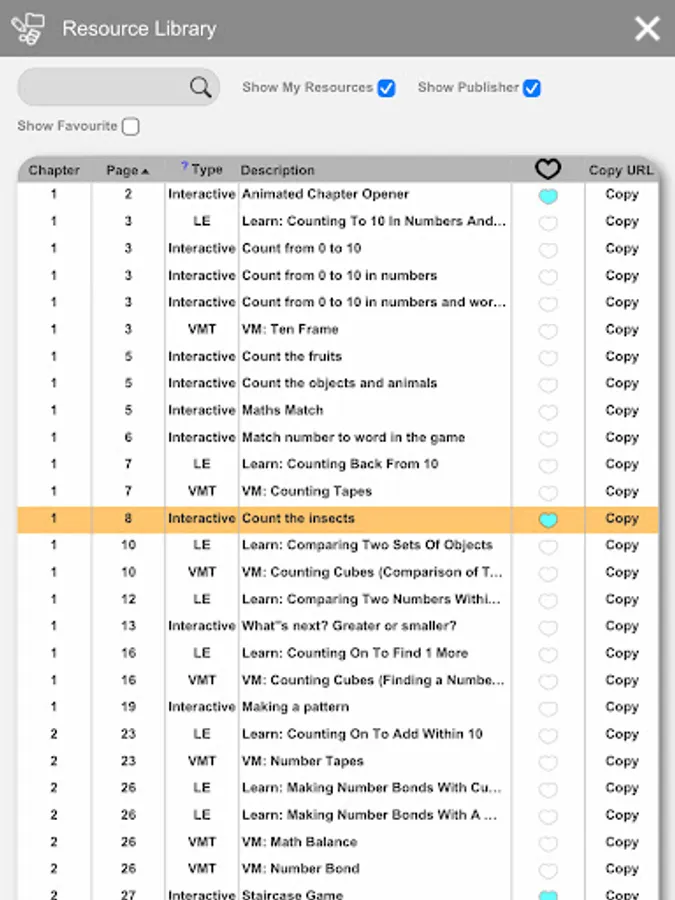
Task: Favourite VM: Counting Tapes heart
Action: coord(548,492)
